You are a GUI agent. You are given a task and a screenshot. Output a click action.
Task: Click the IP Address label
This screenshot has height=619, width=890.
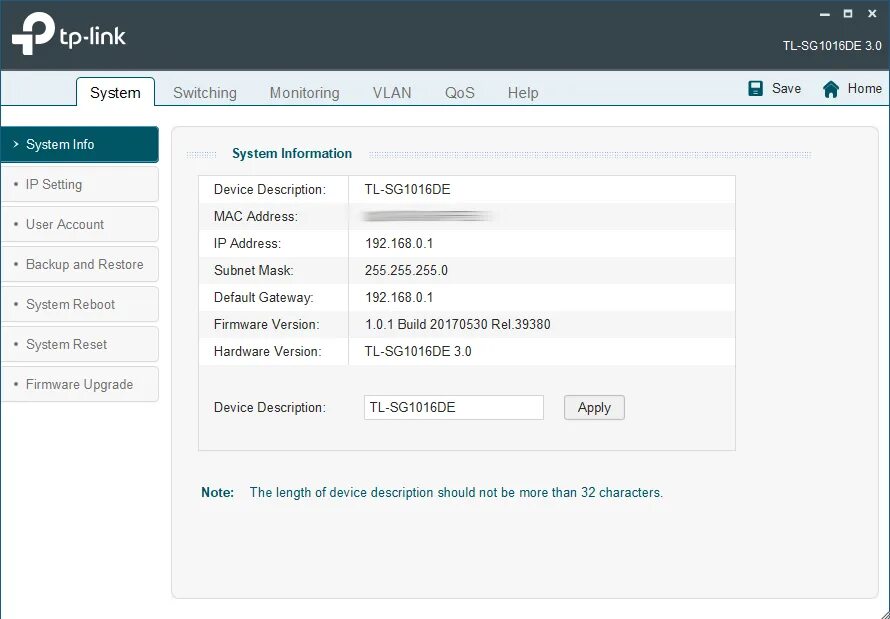tap(247, 243)
